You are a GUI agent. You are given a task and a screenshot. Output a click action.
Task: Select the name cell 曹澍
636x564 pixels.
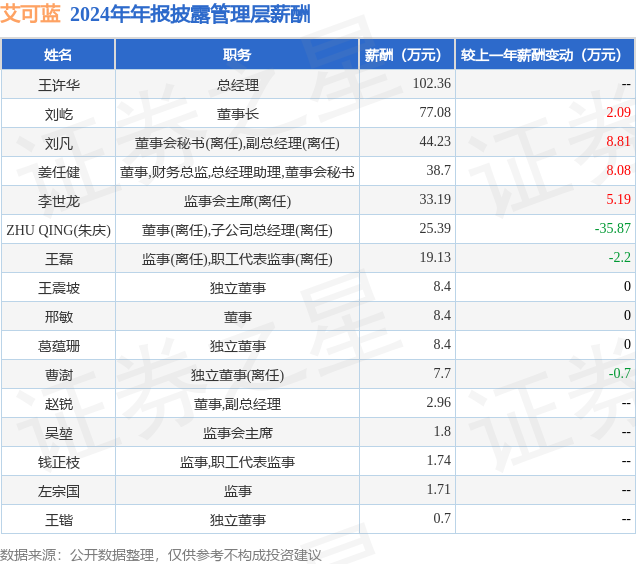(x=59, y=375)
